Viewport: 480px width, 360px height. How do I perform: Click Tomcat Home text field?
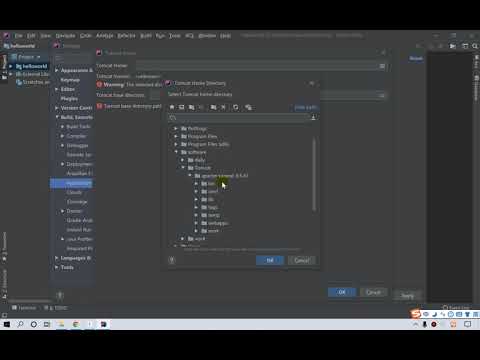coord(257,66)
